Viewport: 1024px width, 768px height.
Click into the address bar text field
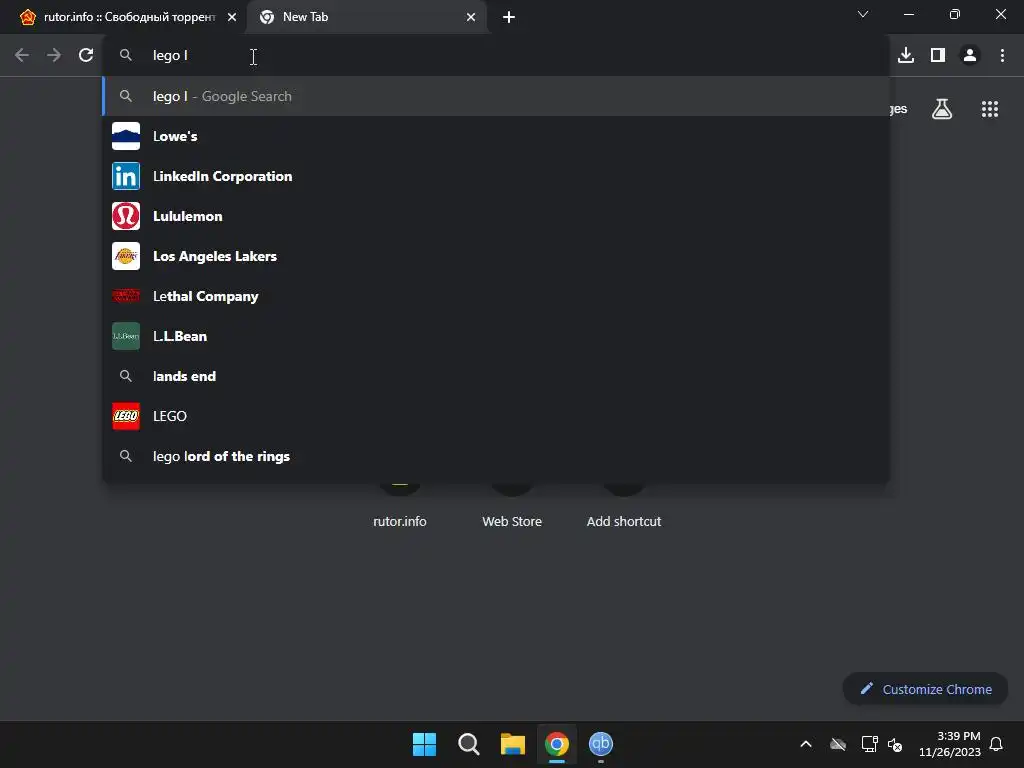(x=496, y=56)
